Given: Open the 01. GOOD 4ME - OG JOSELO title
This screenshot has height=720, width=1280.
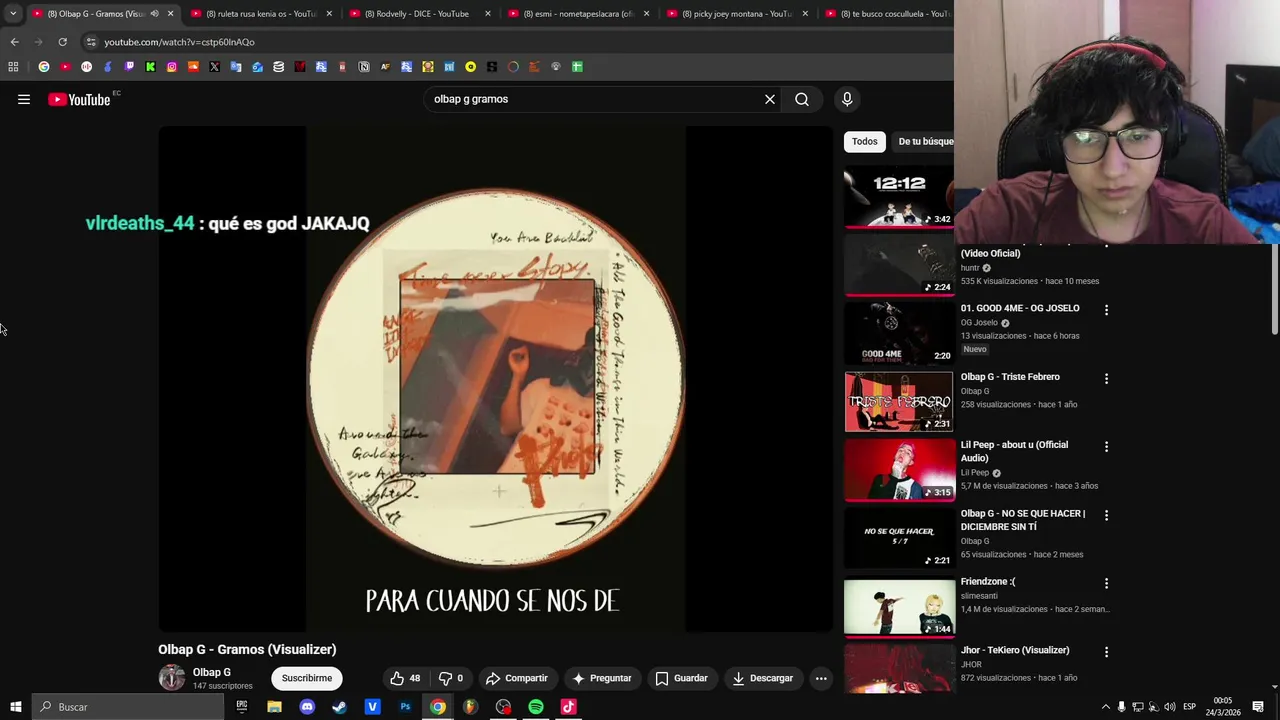Looking at the screenshot, I should [x=1020, y=308].
